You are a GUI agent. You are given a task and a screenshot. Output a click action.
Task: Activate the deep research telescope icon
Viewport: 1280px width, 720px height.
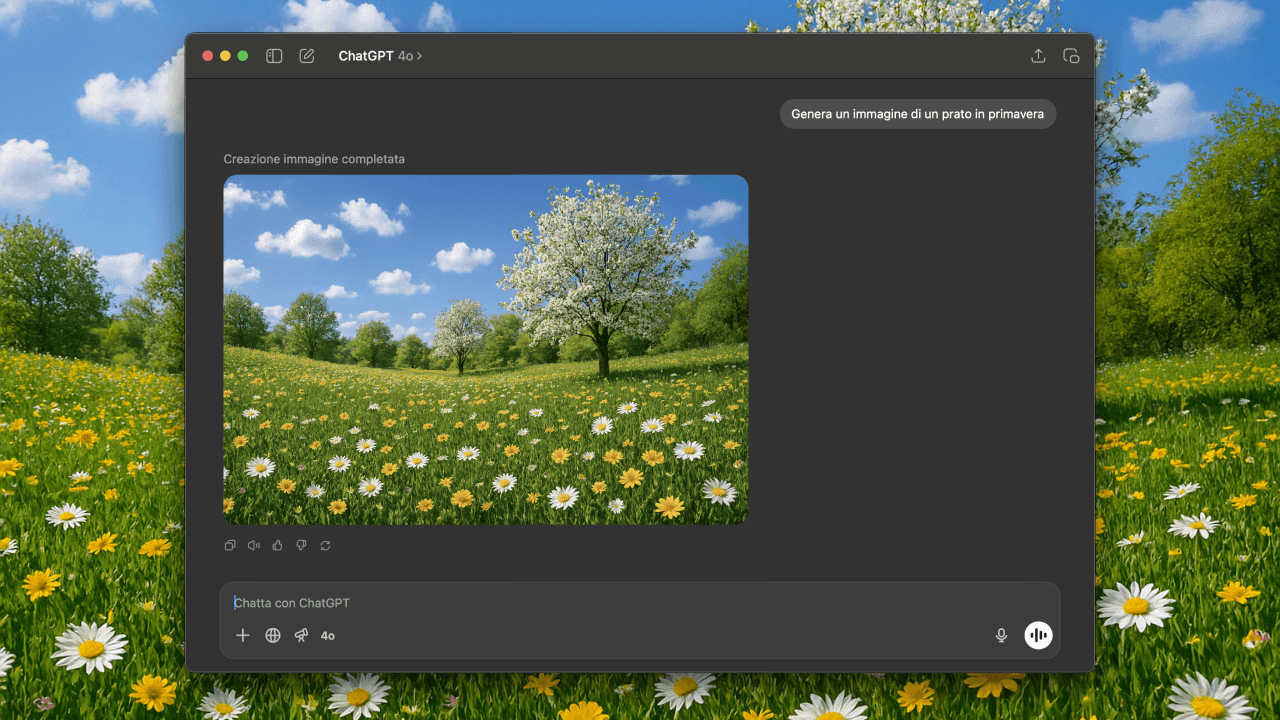301,635
